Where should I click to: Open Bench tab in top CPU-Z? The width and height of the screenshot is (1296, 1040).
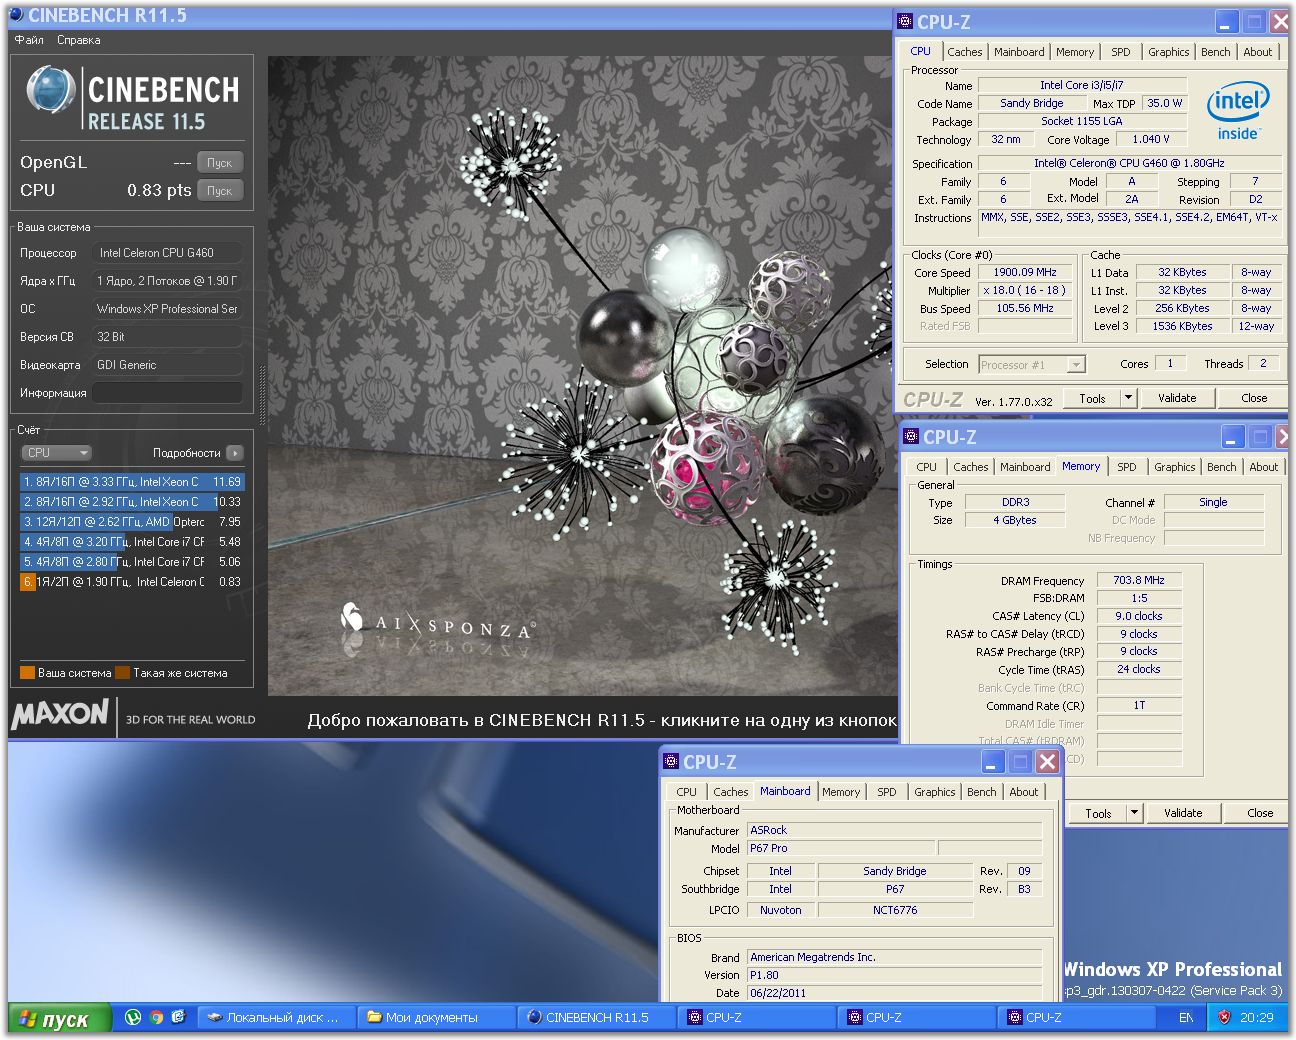coord(1215,52)
